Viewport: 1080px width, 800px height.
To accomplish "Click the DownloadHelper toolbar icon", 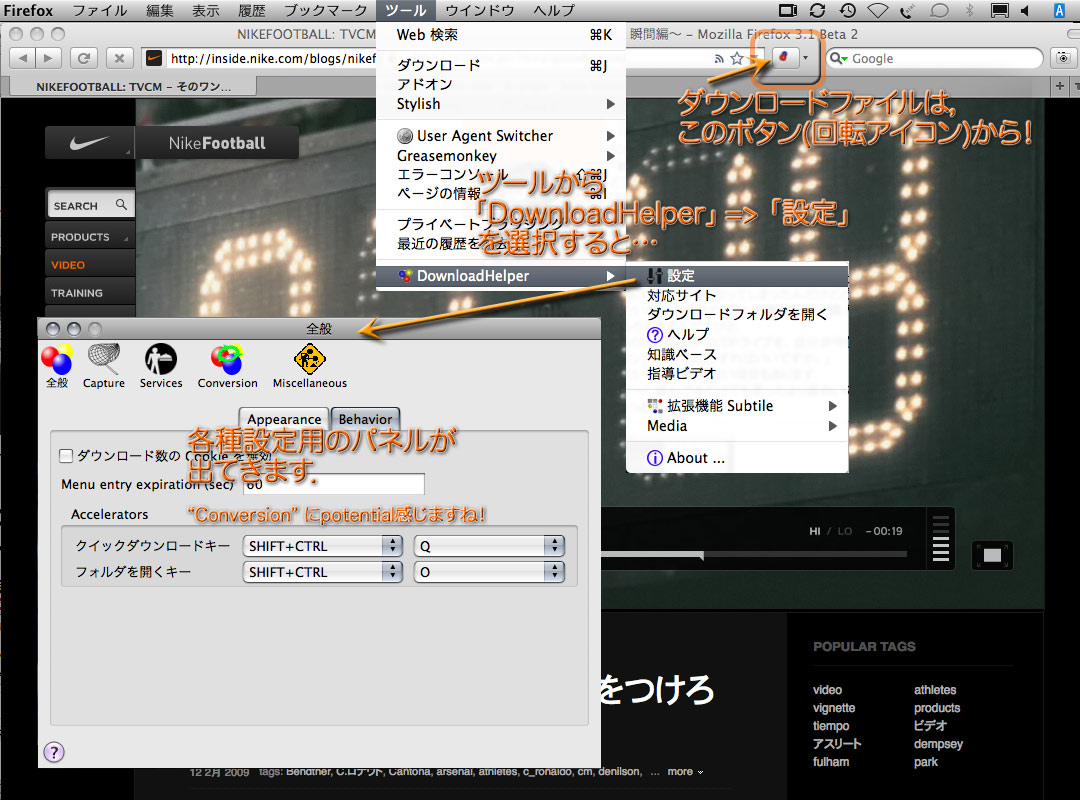I will (783, 58).
